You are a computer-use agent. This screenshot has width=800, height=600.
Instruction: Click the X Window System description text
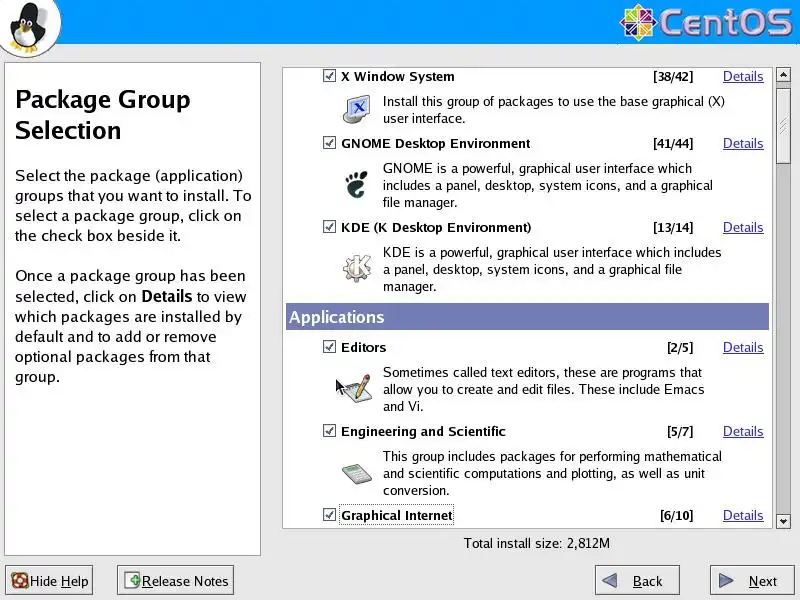554,110
